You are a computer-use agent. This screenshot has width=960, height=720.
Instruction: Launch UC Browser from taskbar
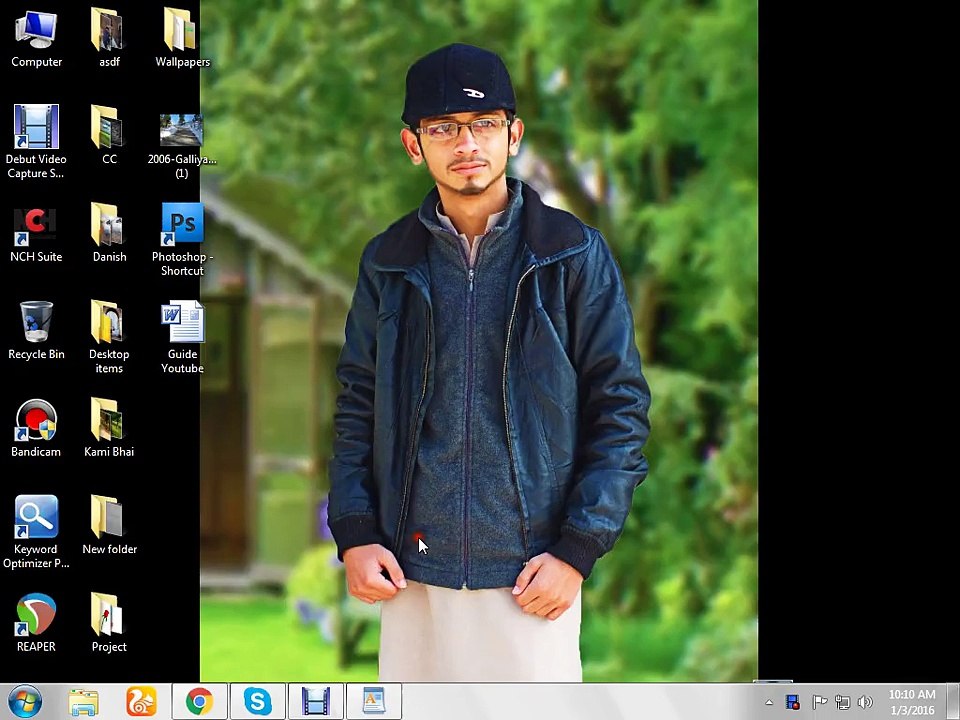[141, 702]
